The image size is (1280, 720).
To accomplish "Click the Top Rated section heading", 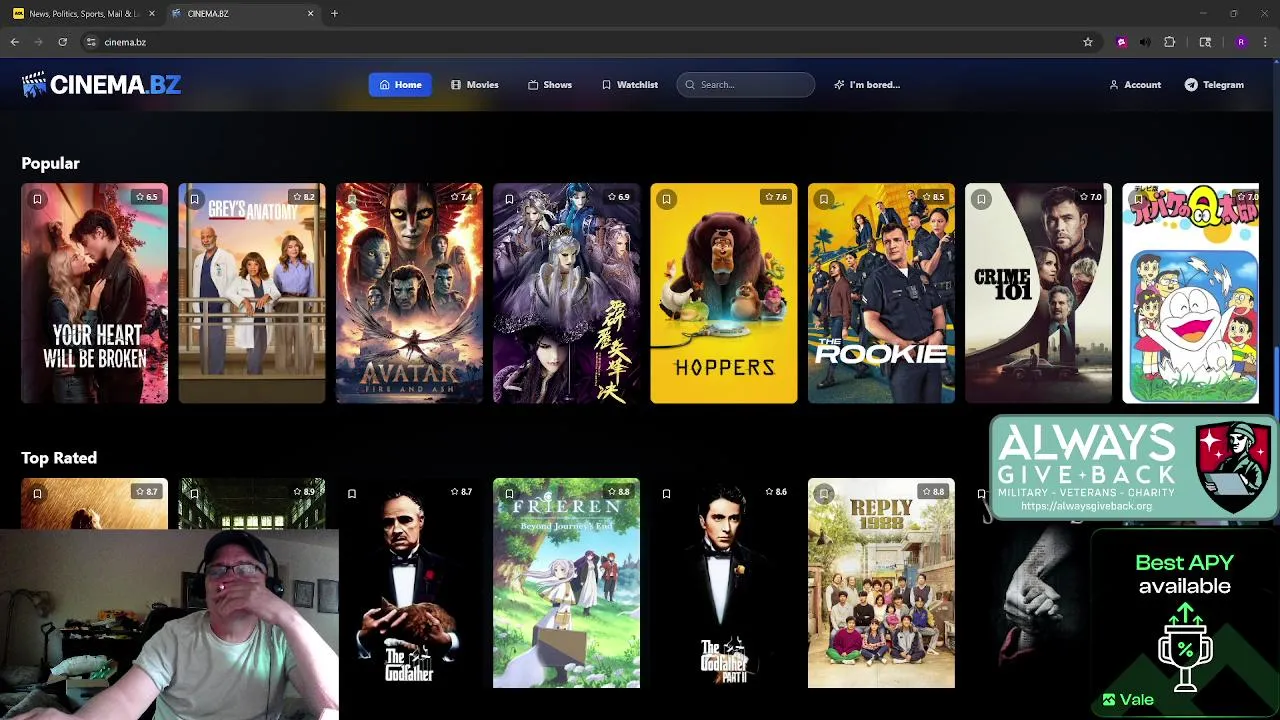I will [59, 458].
